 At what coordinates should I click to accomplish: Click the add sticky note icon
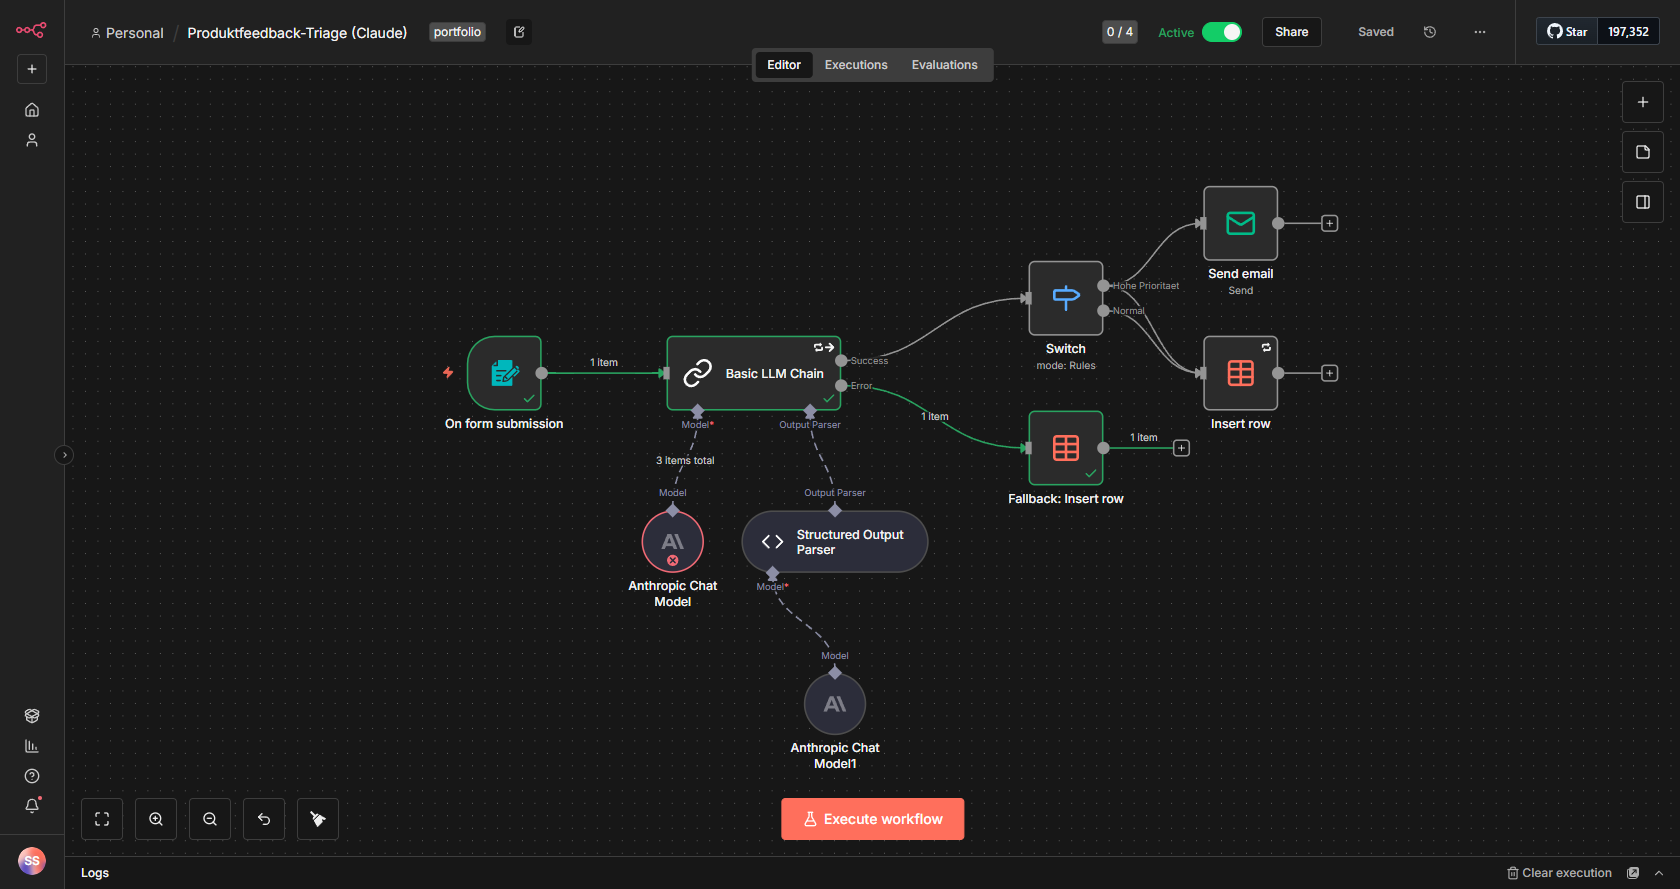(x=1643, y=152)
